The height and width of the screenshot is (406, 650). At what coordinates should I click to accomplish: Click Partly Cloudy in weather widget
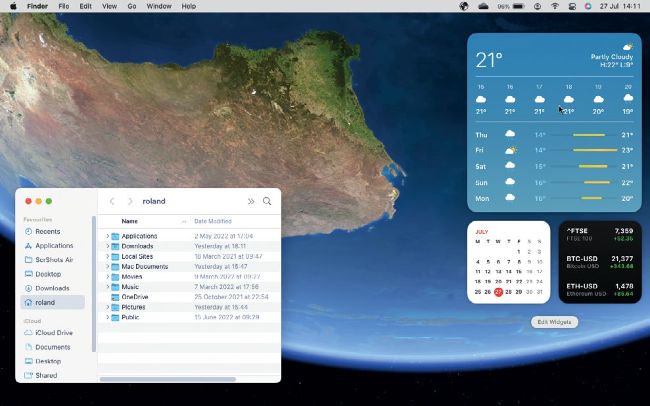(x=612, y=57)
